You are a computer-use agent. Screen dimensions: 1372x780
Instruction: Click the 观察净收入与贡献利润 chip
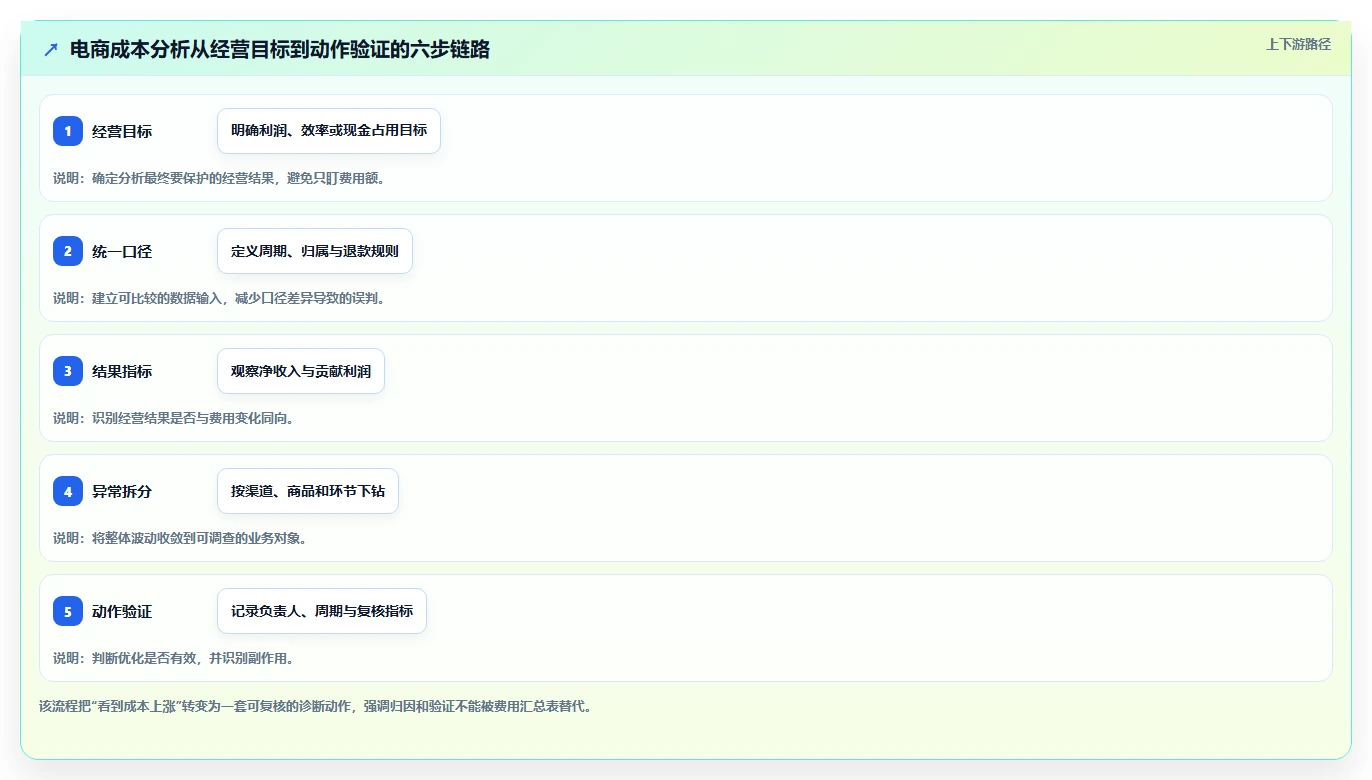click(301, 371)
